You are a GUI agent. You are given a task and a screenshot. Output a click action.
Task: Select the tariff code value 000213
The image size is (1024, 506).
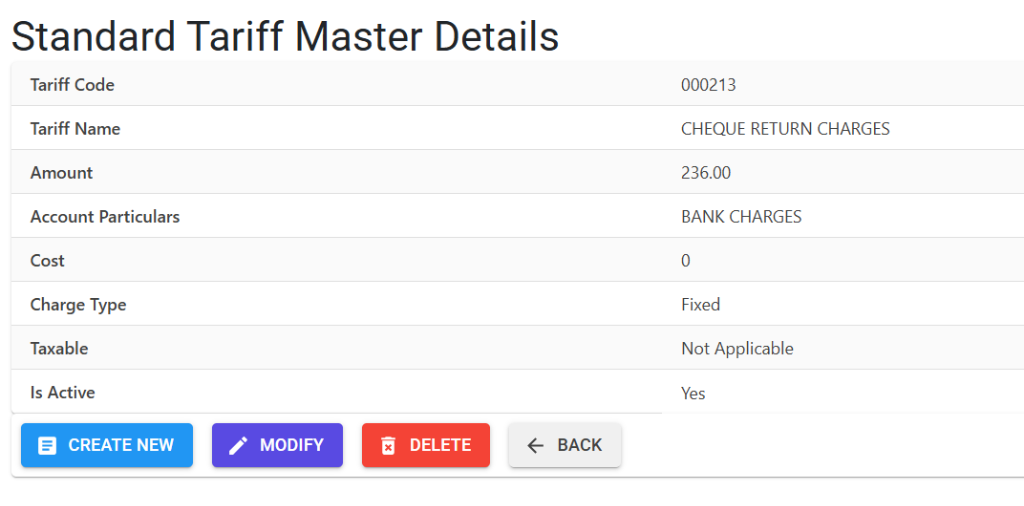(708, 85)
